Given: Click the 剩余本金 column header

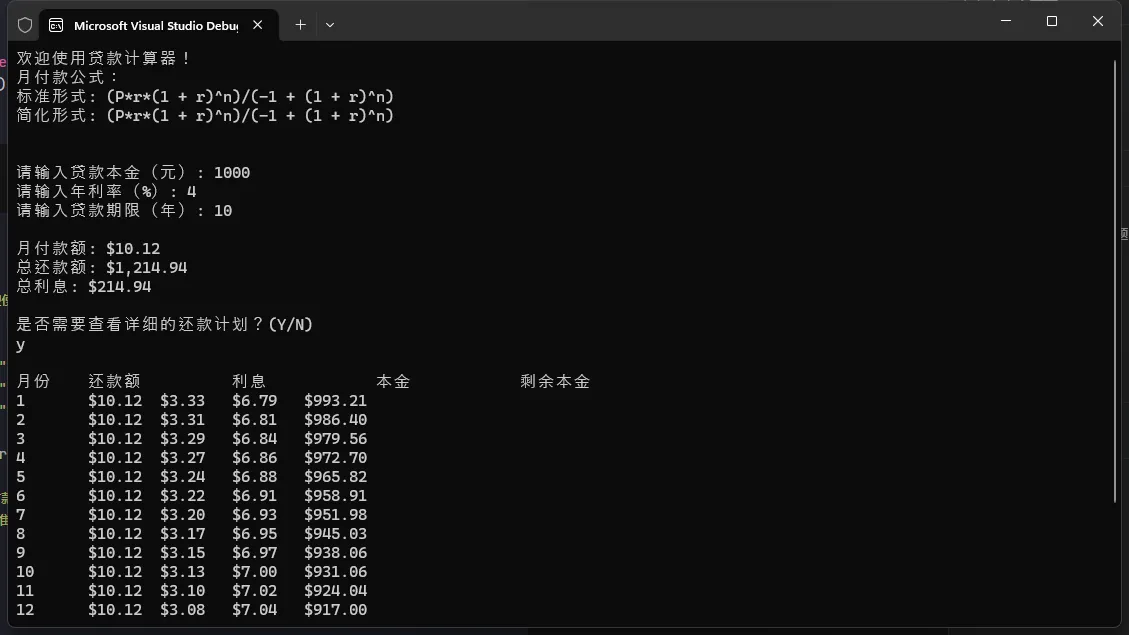Looking at the screenshot, I should (x=555, y=382).
